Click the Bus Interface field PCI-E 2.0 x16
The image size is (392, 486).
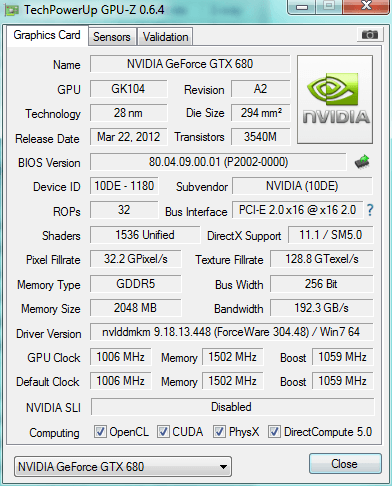click(297, 210)
